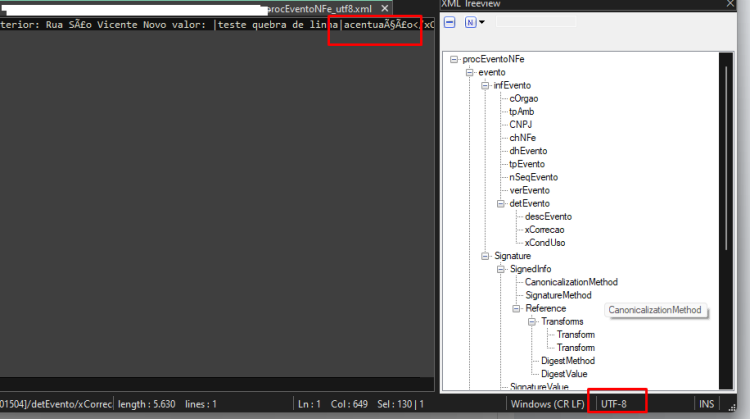Select the chNFe tree item

(x=522, y=138)
